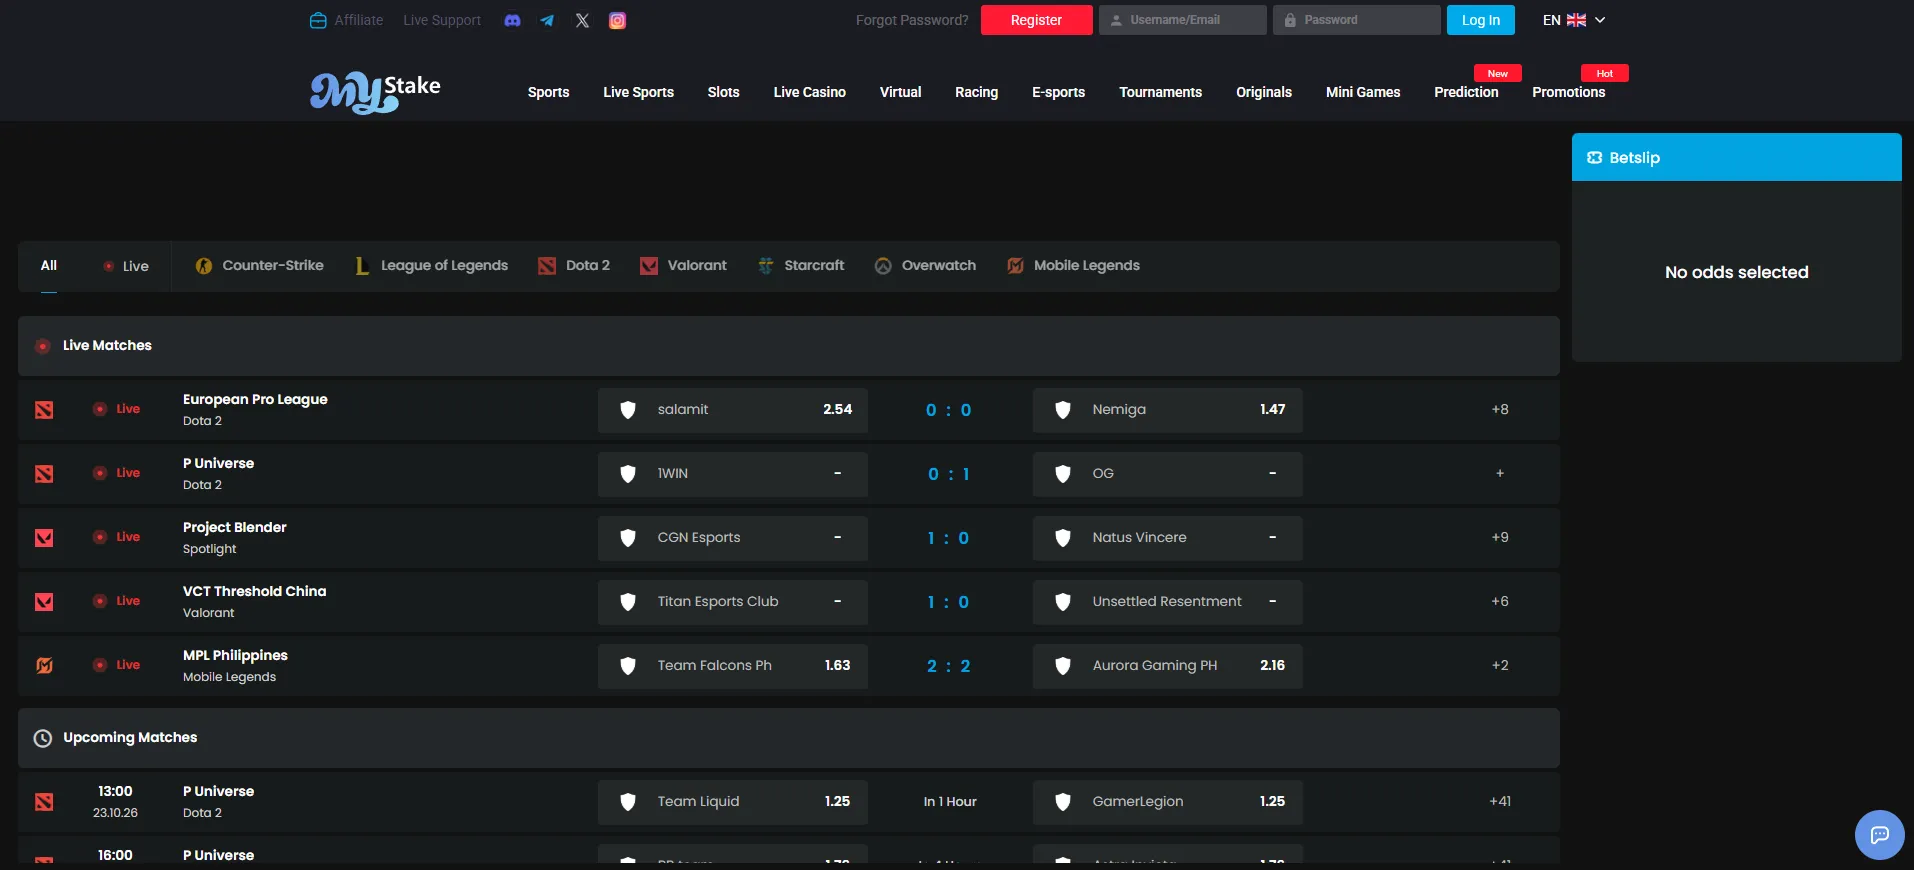1914x870 pixels.
Task: Open the Mini Games menu
Action: tap(1362, 92)
